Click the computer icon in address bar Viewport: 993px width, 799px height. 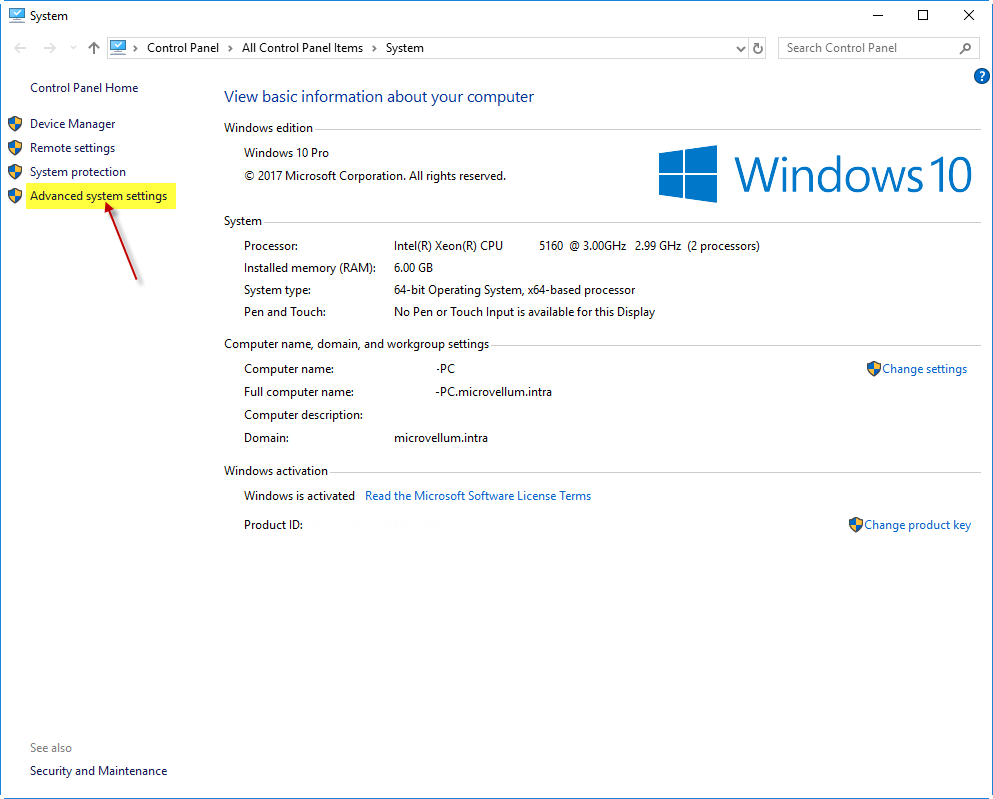(x=118, y=47)
